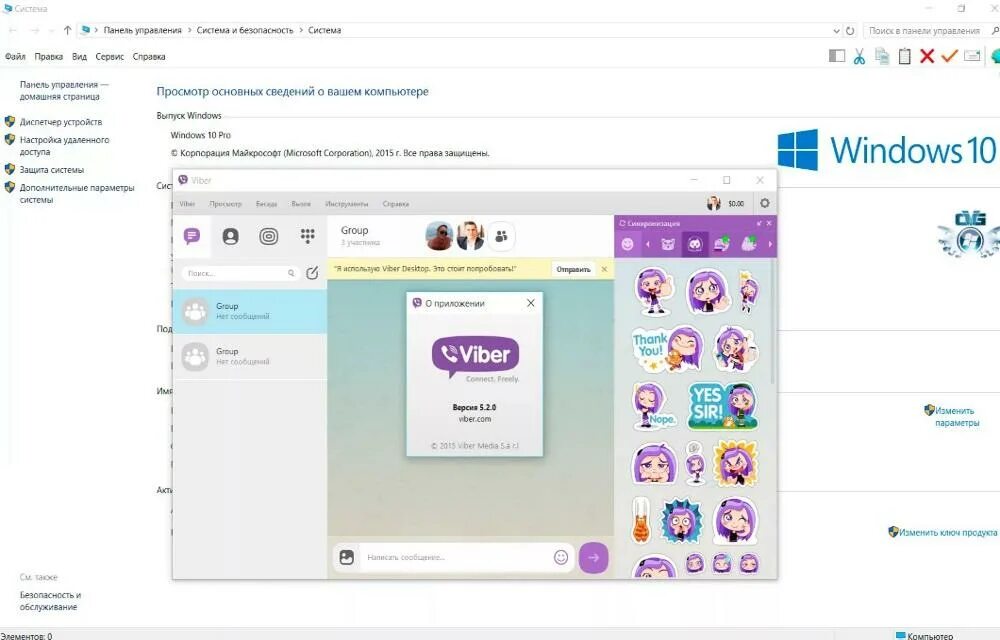Click viber.com link in About dialog

474,419
